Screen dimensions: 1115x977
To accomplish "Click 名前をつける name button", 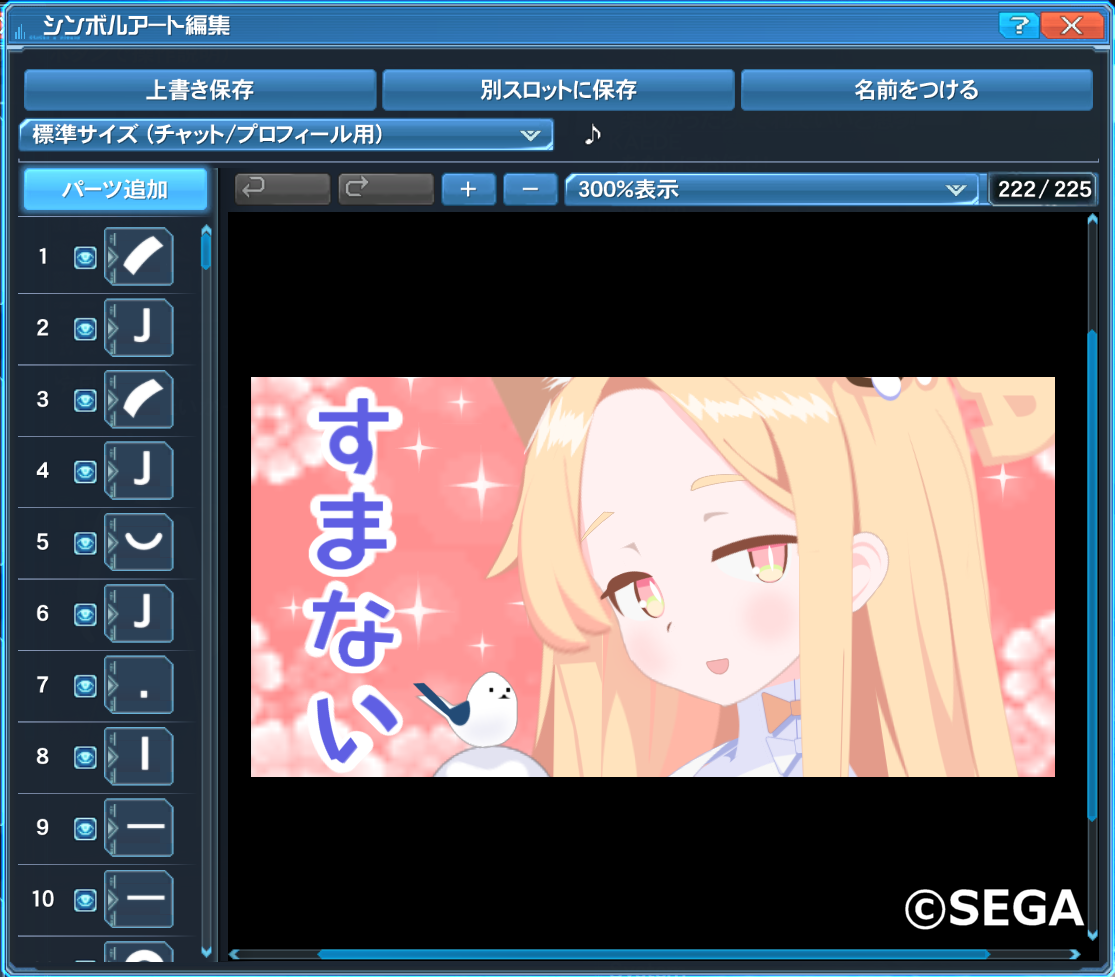I will tap(917, 90).
